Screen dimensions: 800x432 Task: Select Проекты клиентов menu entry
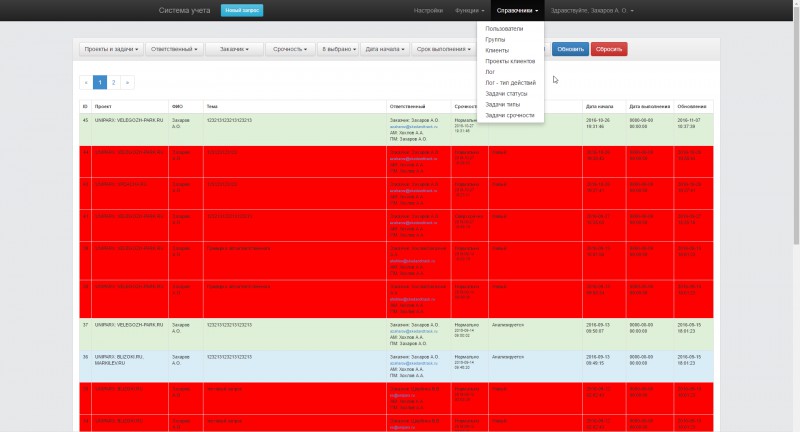pos(510,61)
